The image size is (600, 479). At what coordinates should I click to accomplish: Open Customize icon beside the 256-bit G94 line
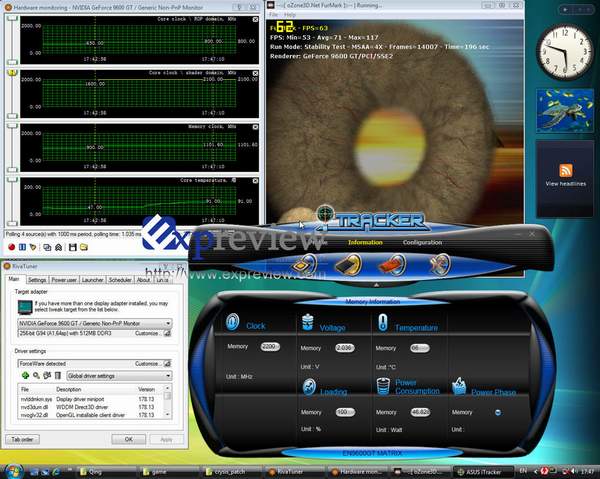[167, 333]
